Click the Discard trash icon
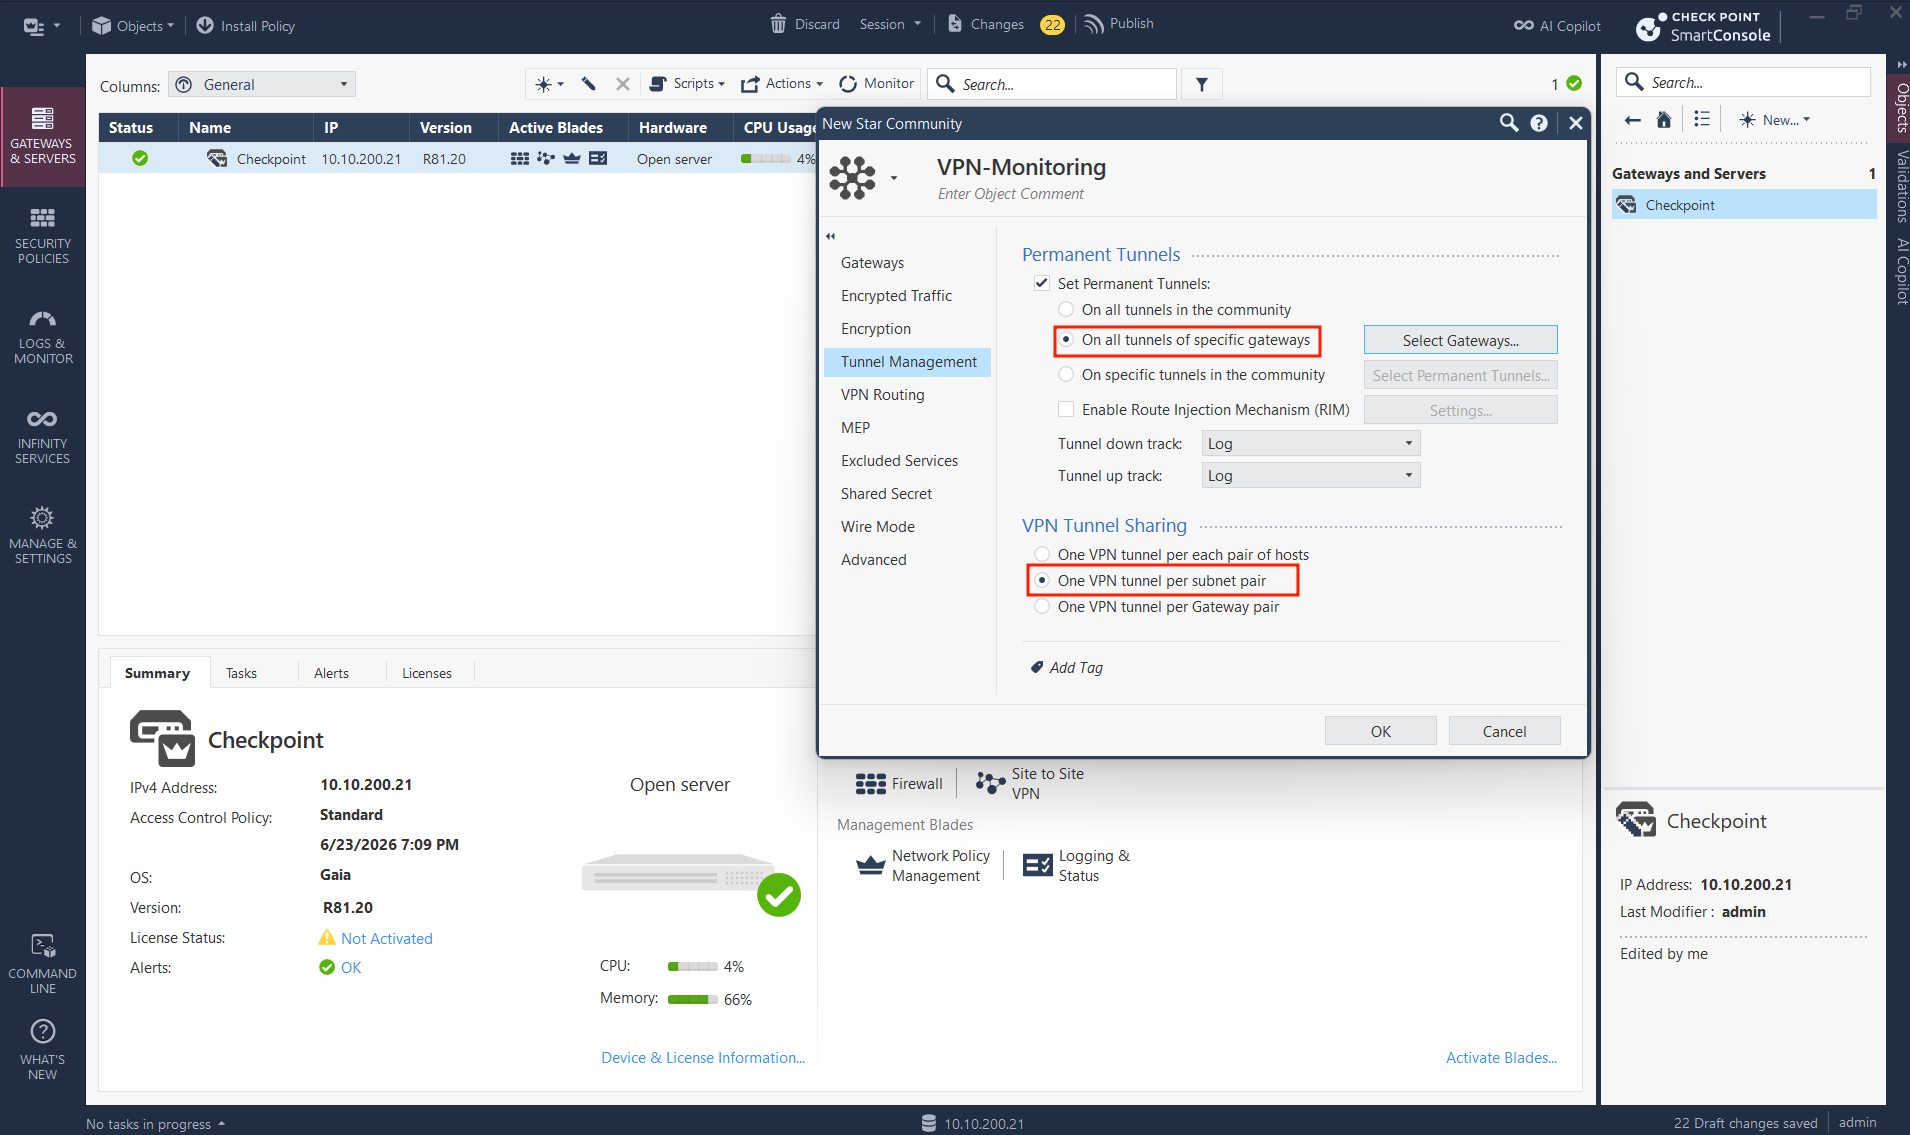1910x1135 pixels. click(778, 24)
